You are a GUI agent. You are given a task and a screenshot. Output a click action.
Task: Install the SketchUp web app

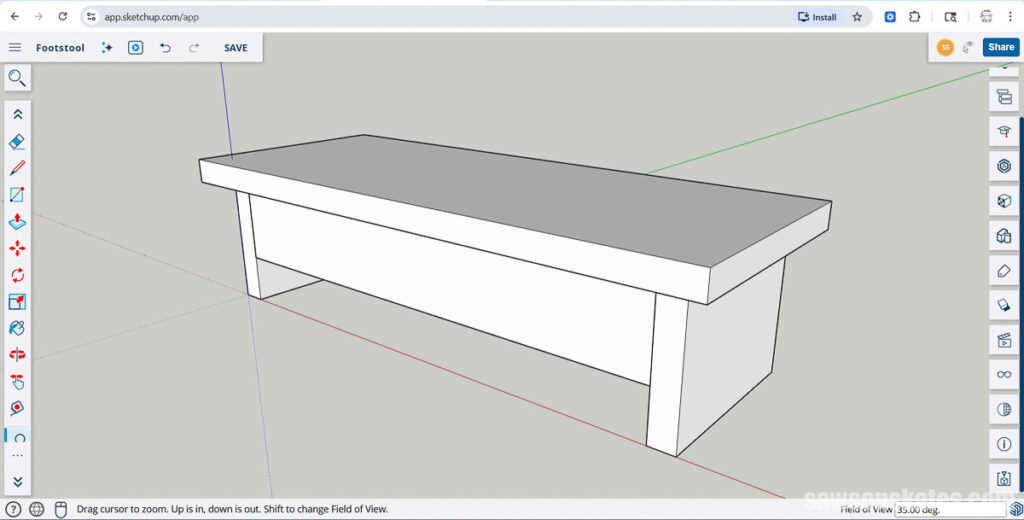818,17
